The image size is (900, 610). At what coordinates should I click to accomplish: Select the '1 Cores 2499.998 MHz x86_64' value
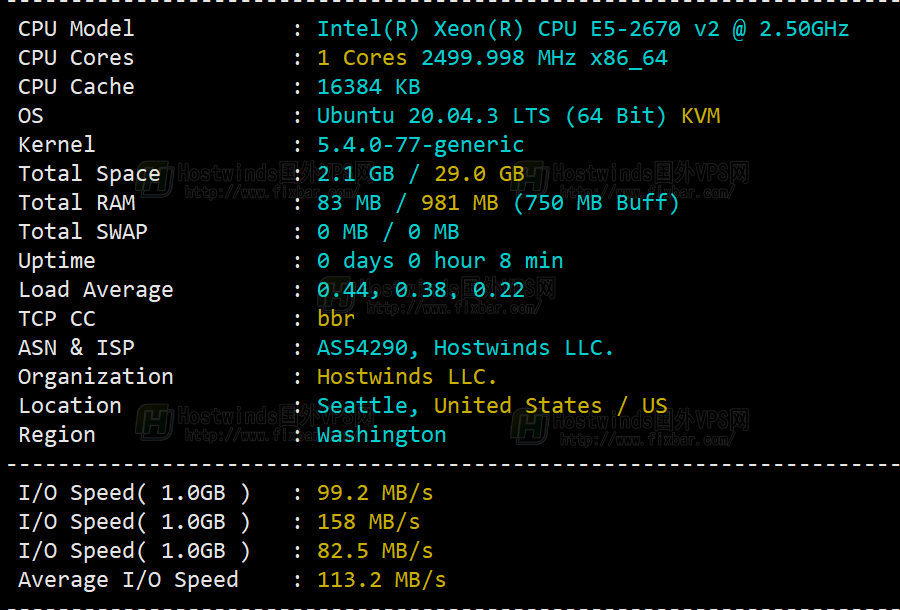492,58
